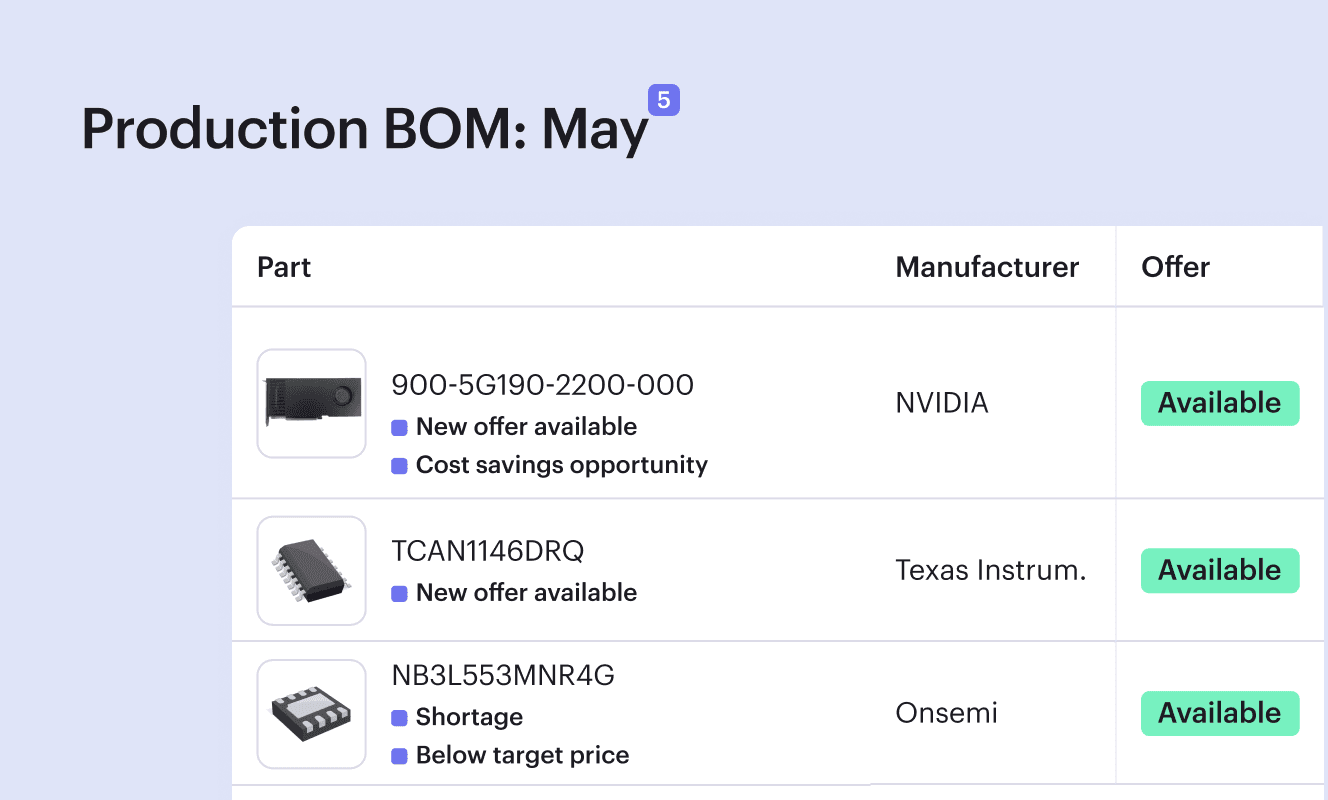1328x800 pixels.
Task: Sort by the Part column header
Action: [x=284, y=267]
